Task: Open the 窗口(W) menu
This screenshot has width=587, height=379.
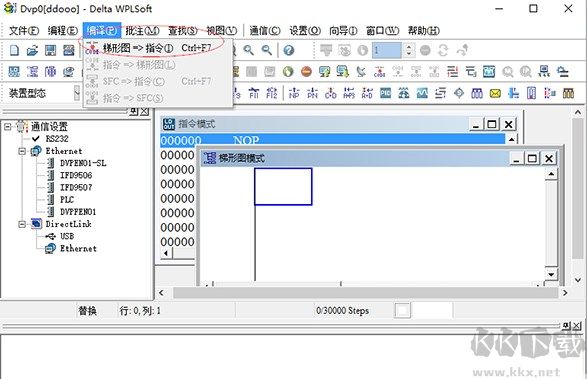Action: point(382,30)
